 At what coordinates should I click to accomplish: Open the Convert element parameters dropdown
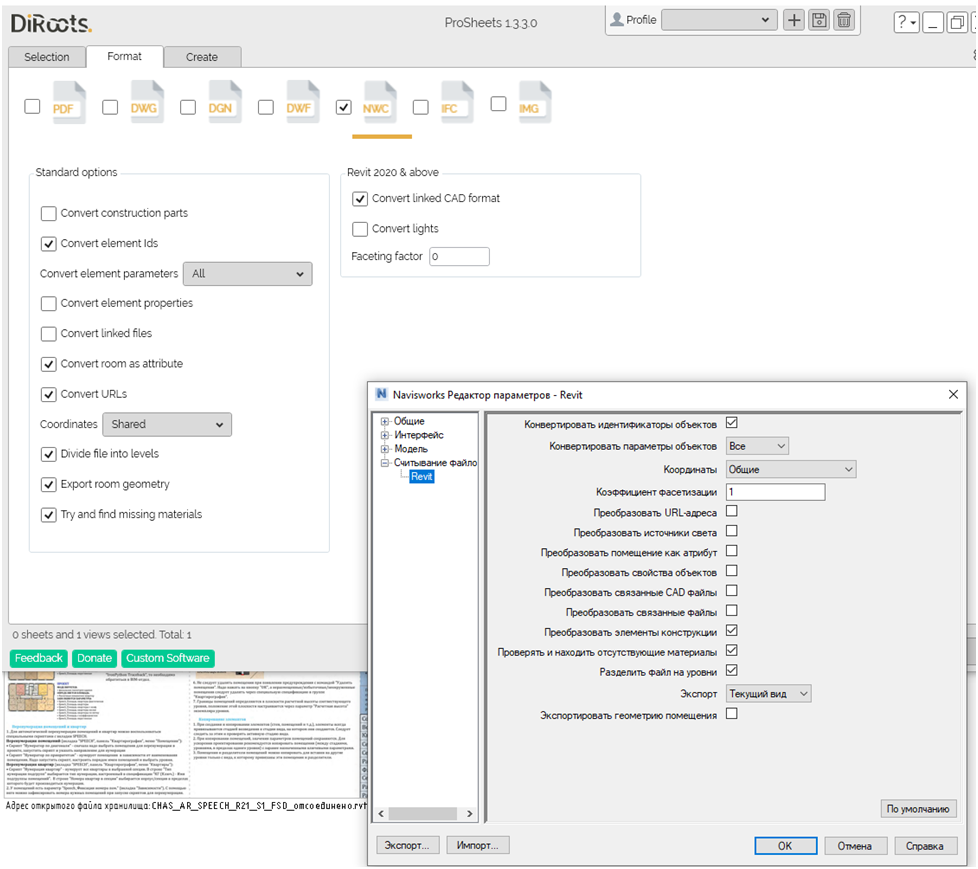tap(247, 274)
